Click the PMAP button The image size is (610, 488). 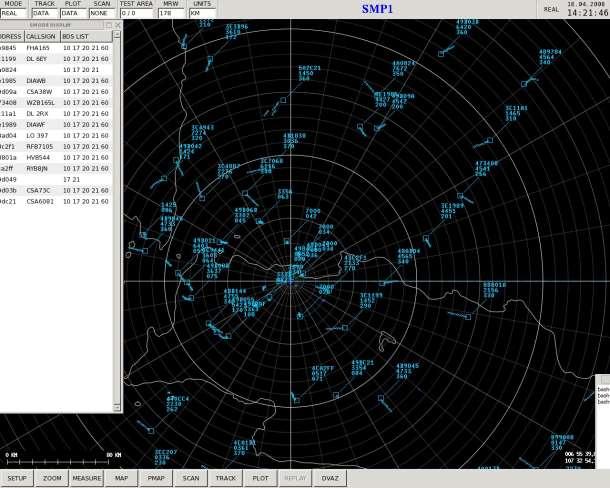[x=156, y=478]
